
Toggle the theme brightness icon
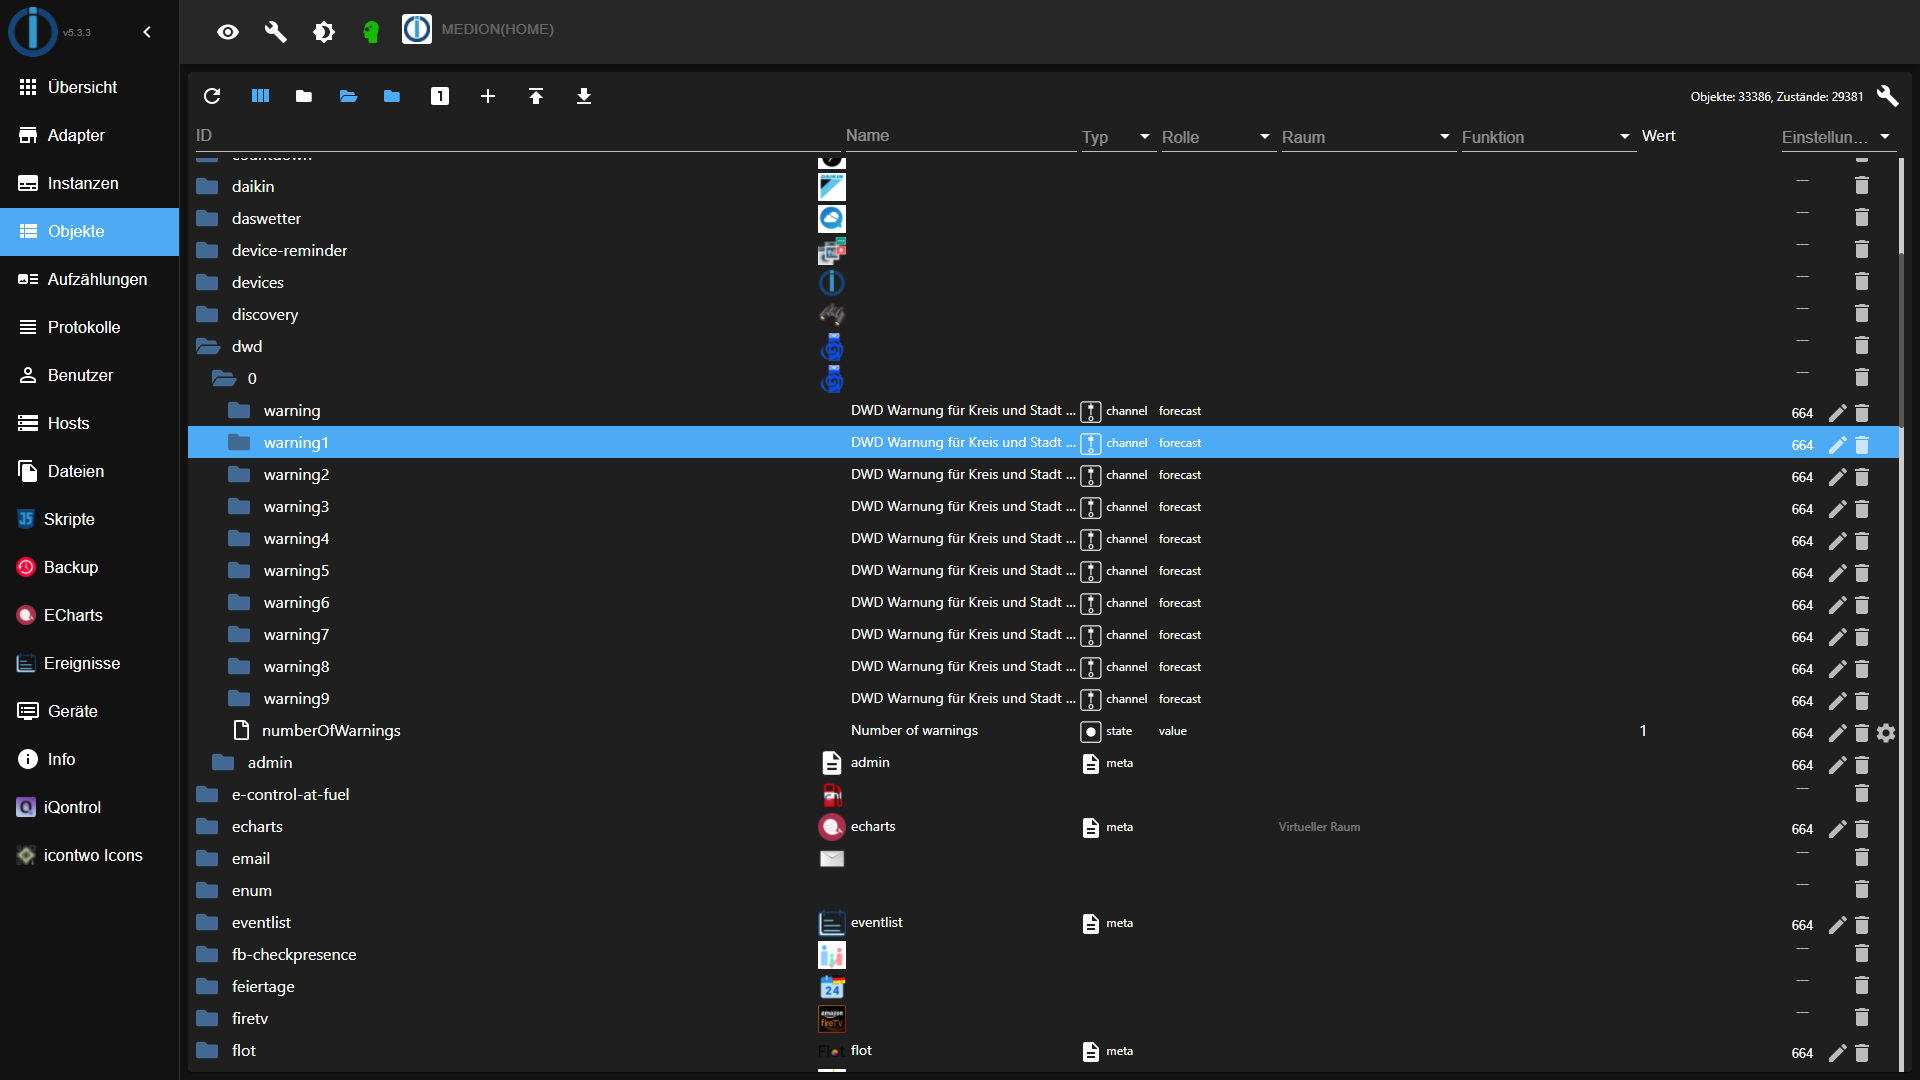click(x=324, y=32)
